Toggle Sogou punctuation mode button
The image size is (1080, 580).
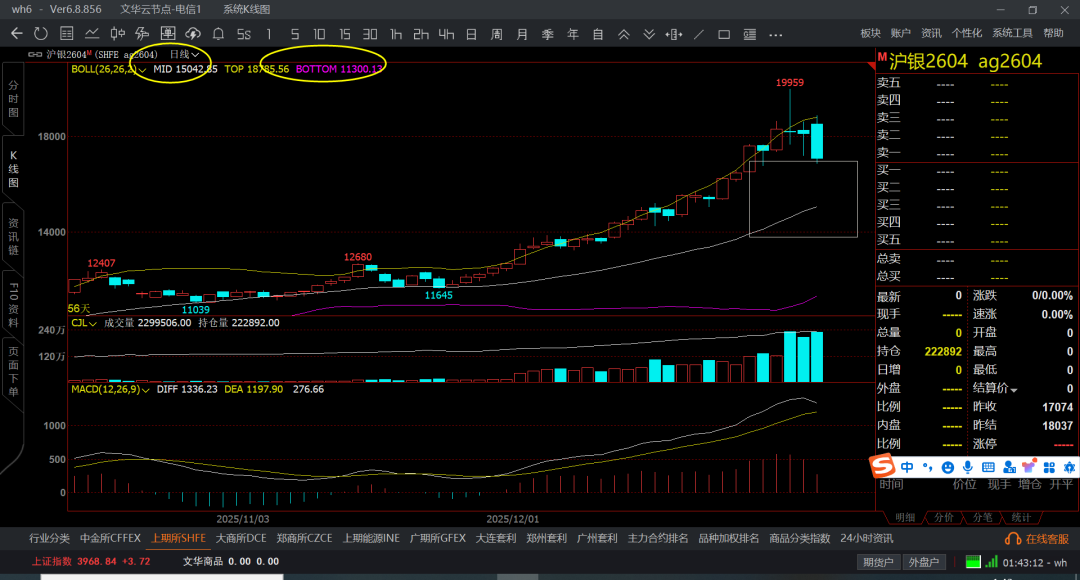(x=928, y=468)
